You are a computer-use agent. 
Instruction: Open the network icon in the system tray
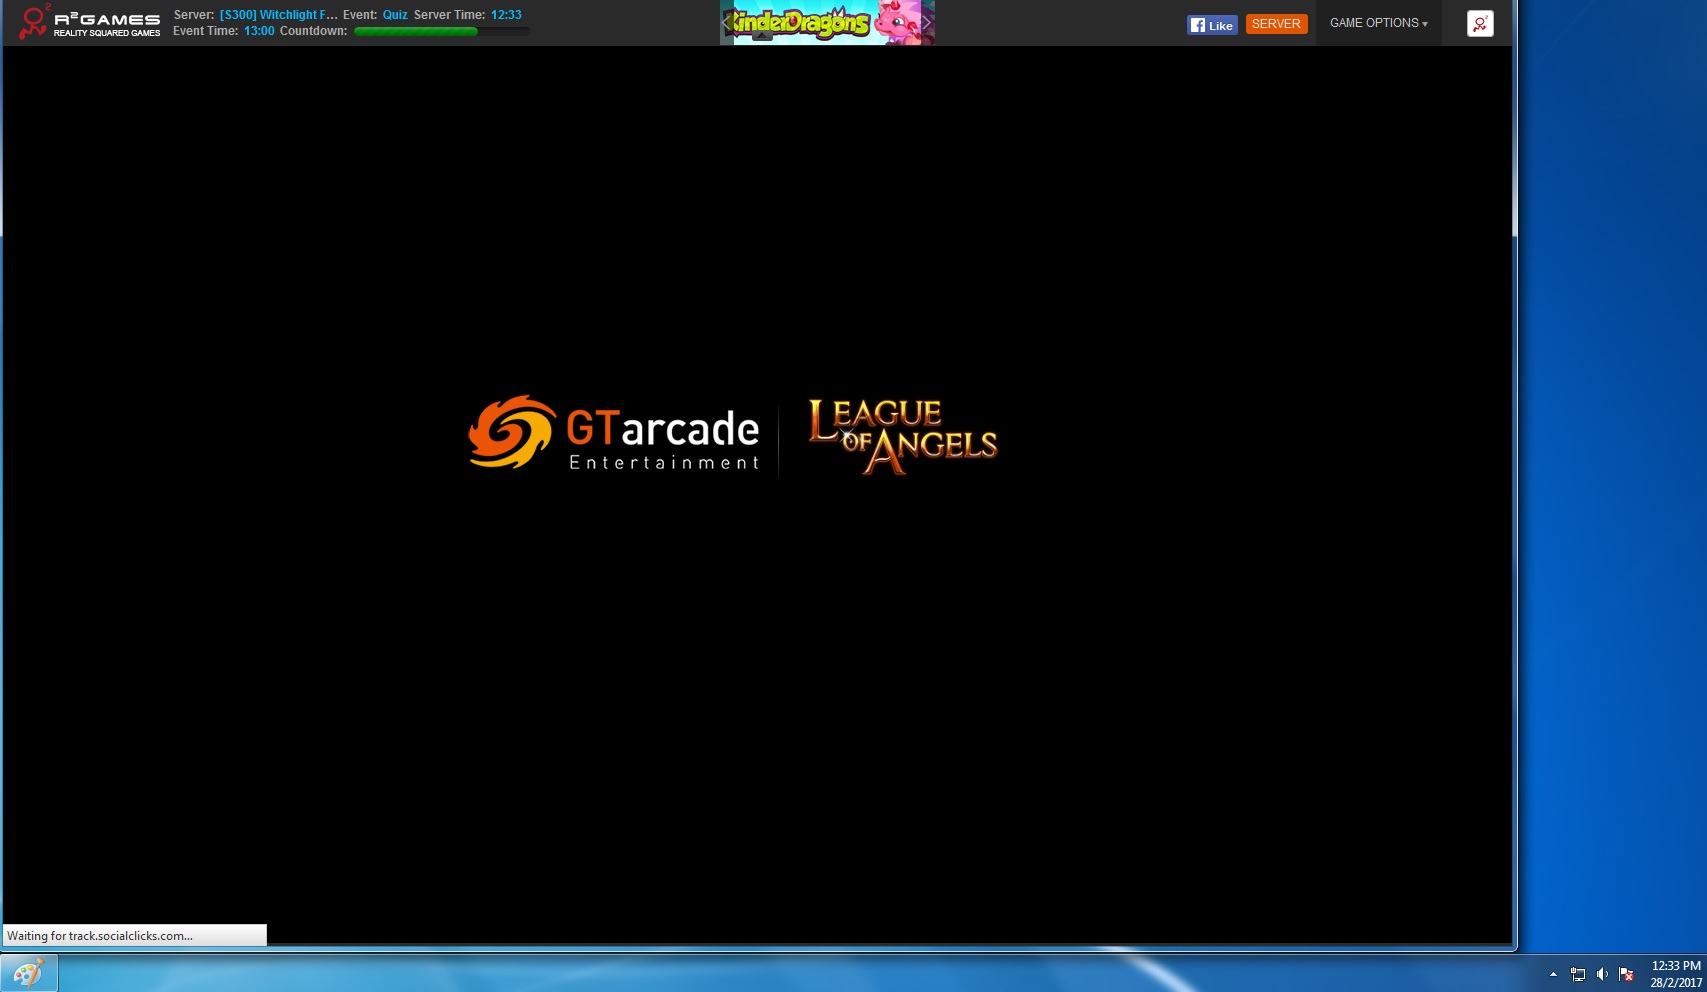1578,974
